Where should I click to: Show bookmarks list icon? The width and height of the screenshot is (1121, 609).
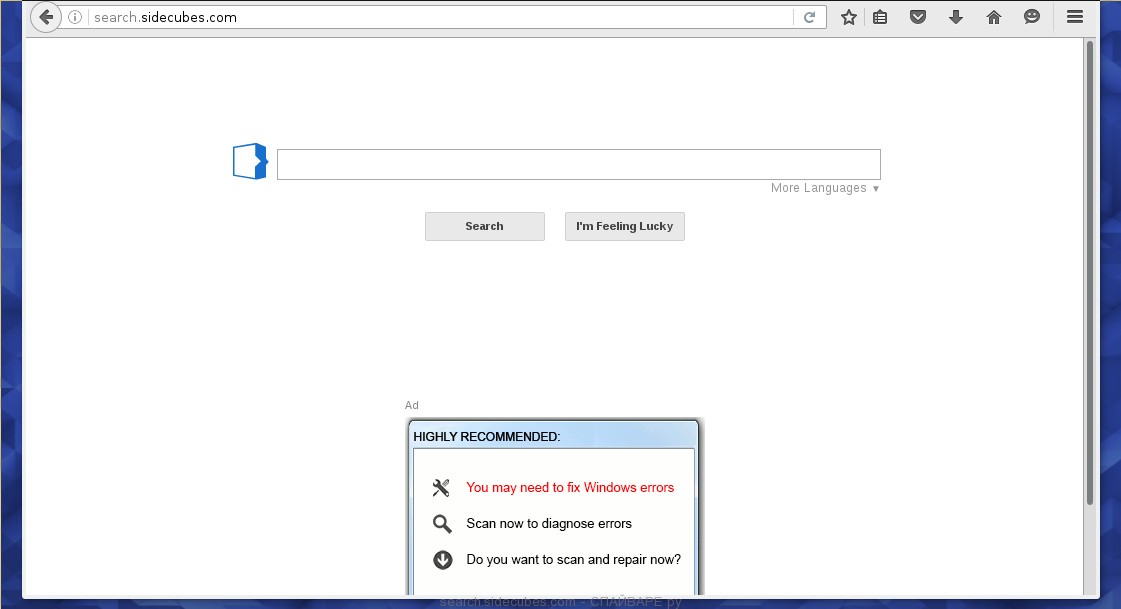click(x=880, y=17)
